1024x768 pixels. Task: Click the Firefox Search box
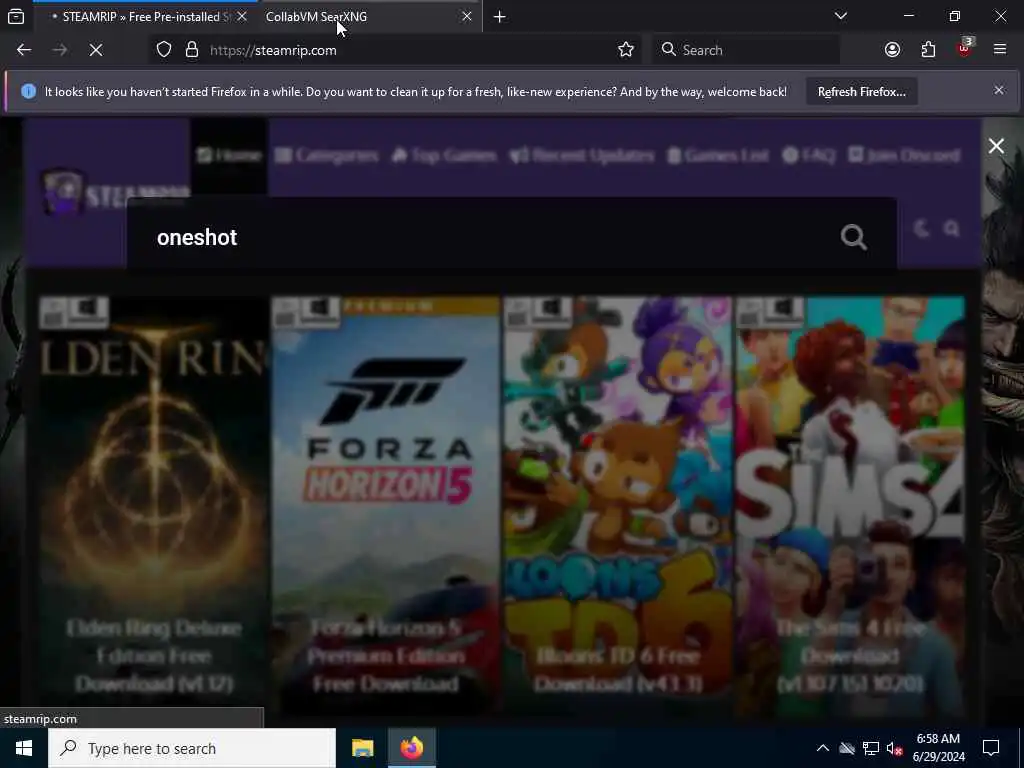tap(746, 50)
